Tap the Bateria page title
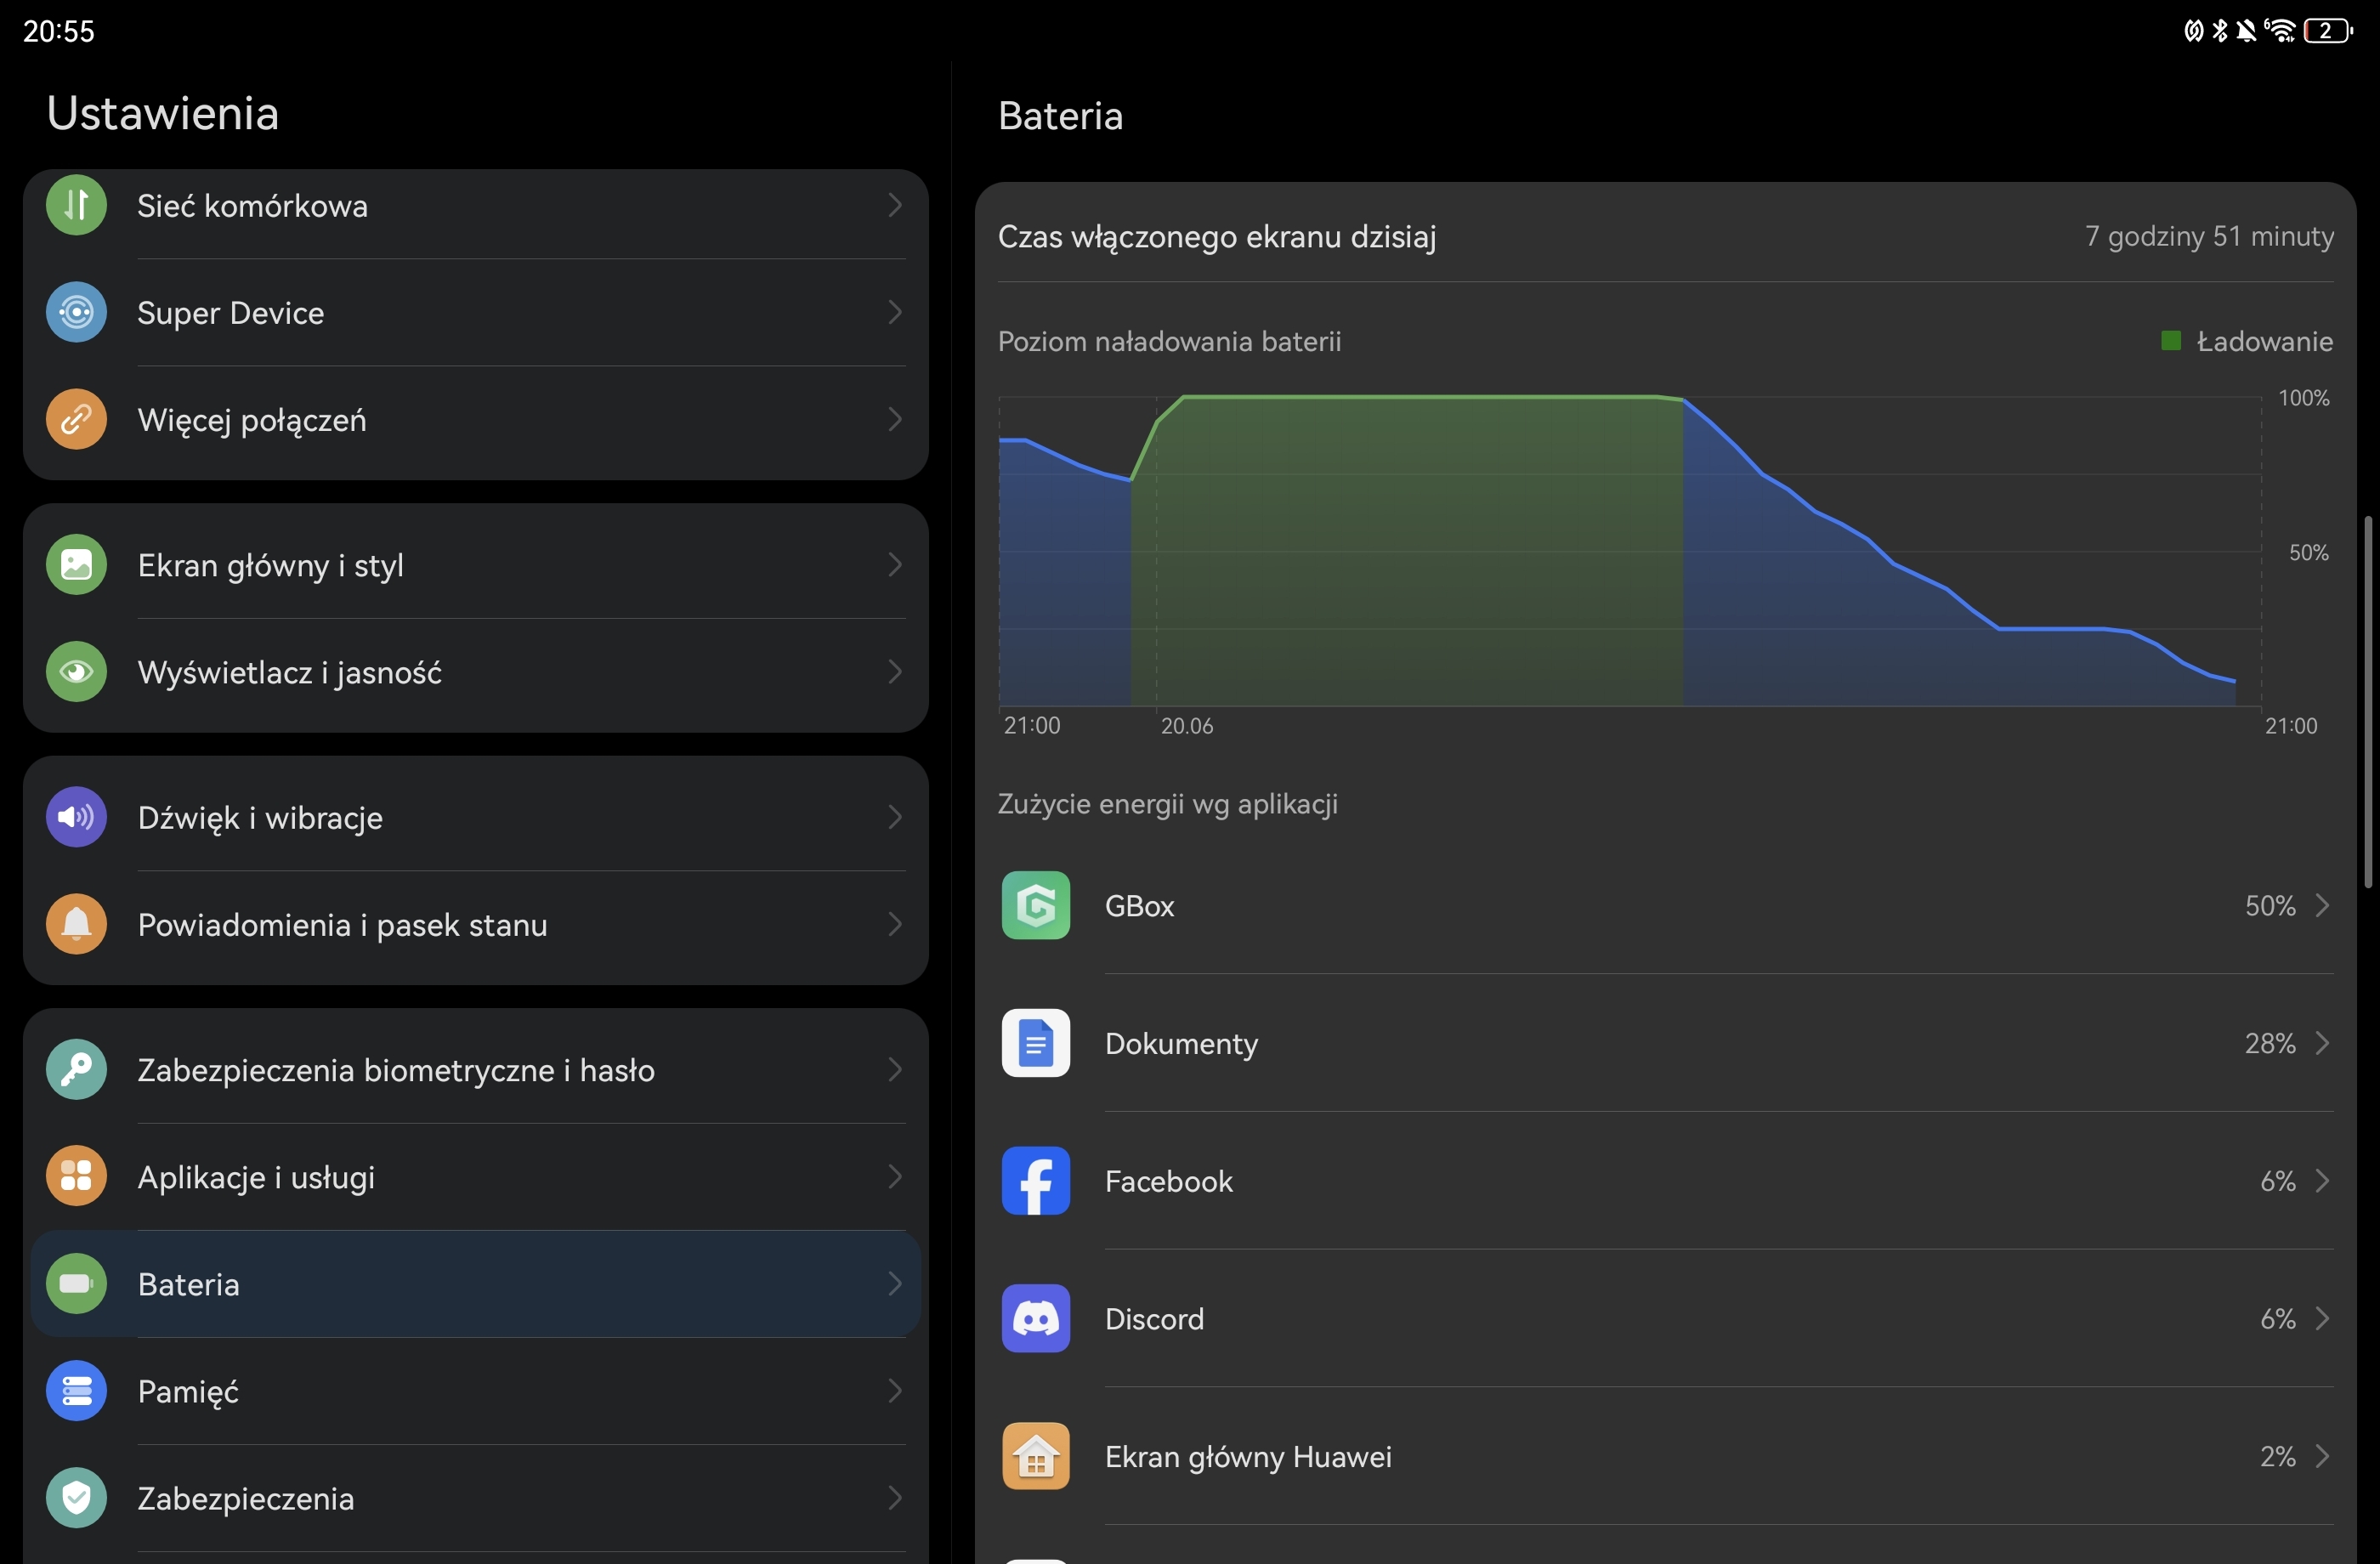Viewport: 2380px width, 1564px height. 1060,115
